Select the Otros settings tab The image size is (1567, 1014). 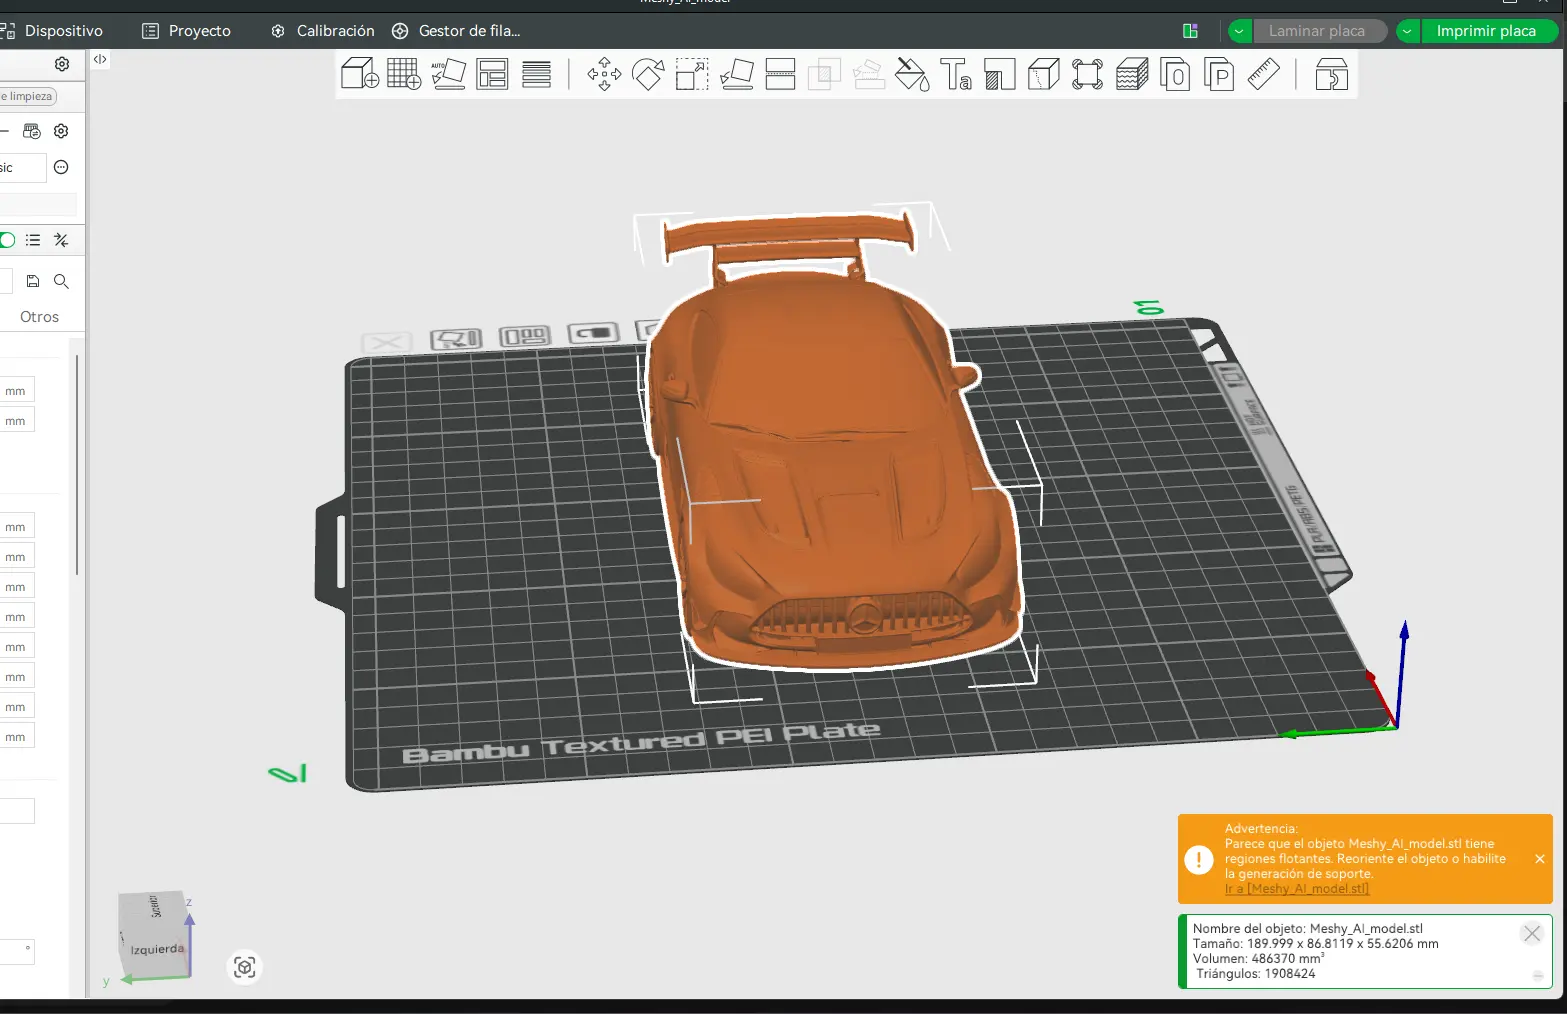(40, 317)
